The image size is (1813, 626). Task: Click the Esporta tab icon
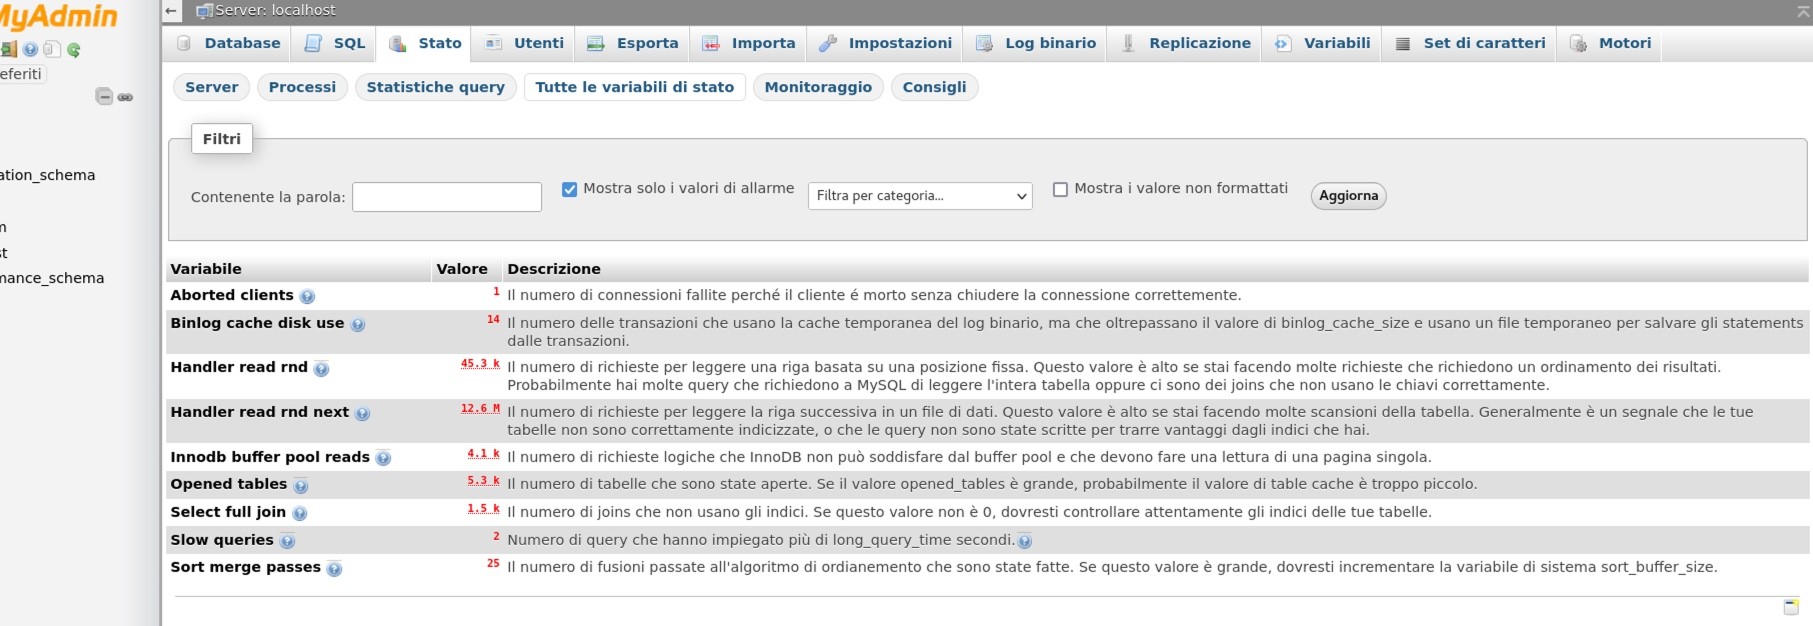click(x=596, y=44)
